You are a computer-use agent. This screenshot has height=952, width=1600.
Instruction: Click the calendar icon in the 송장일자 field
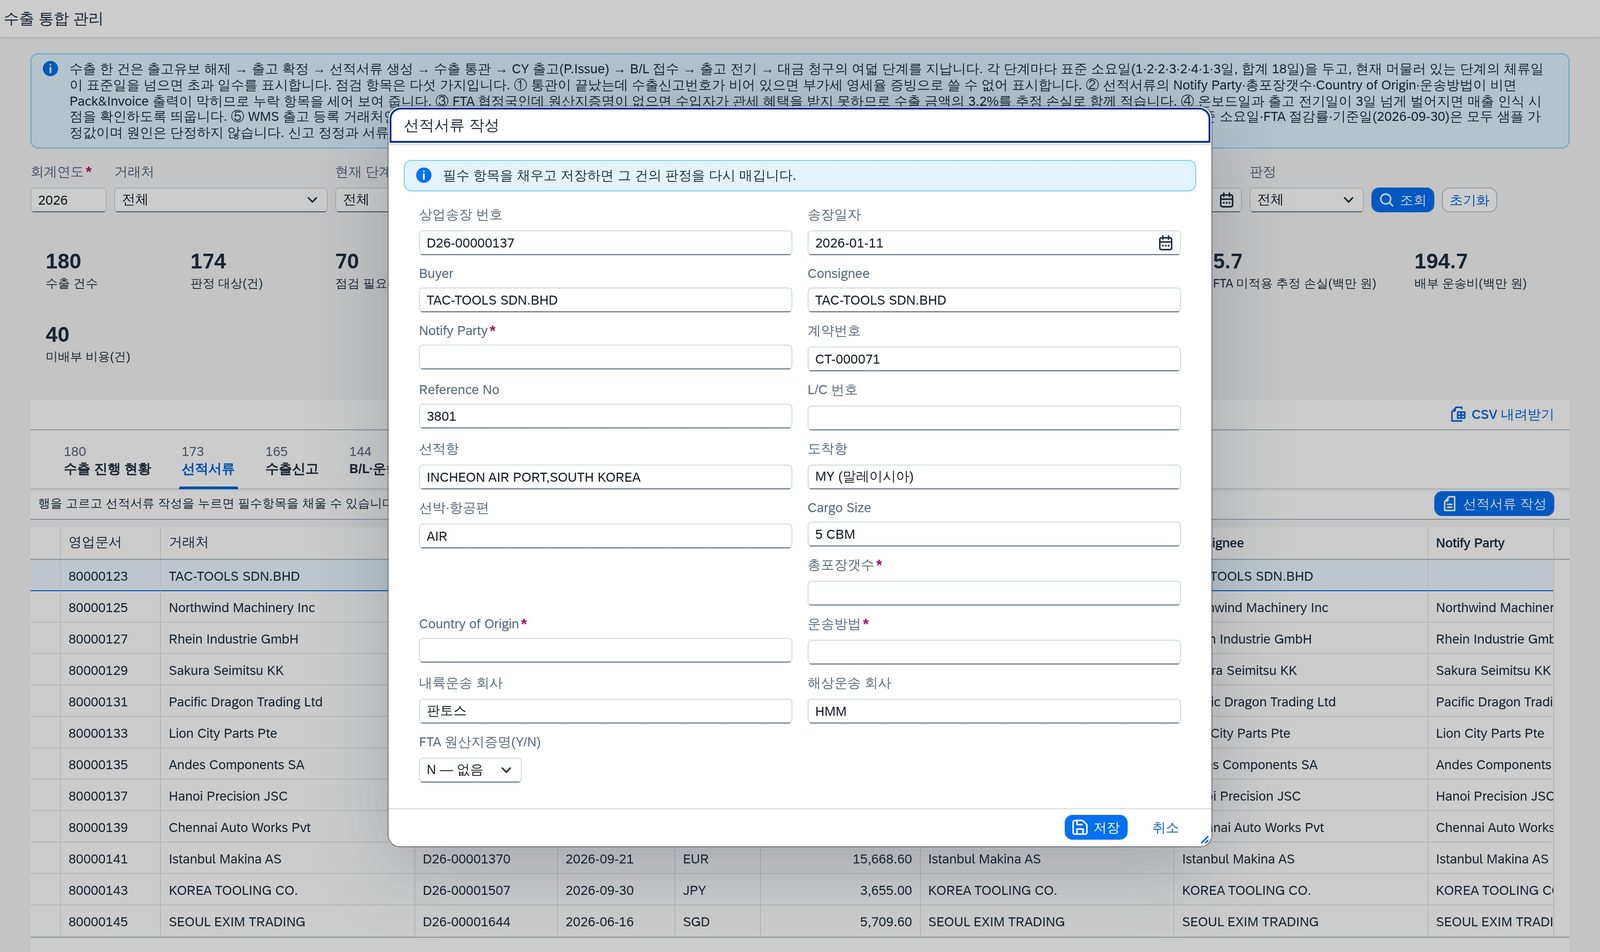click(1165, 243)
